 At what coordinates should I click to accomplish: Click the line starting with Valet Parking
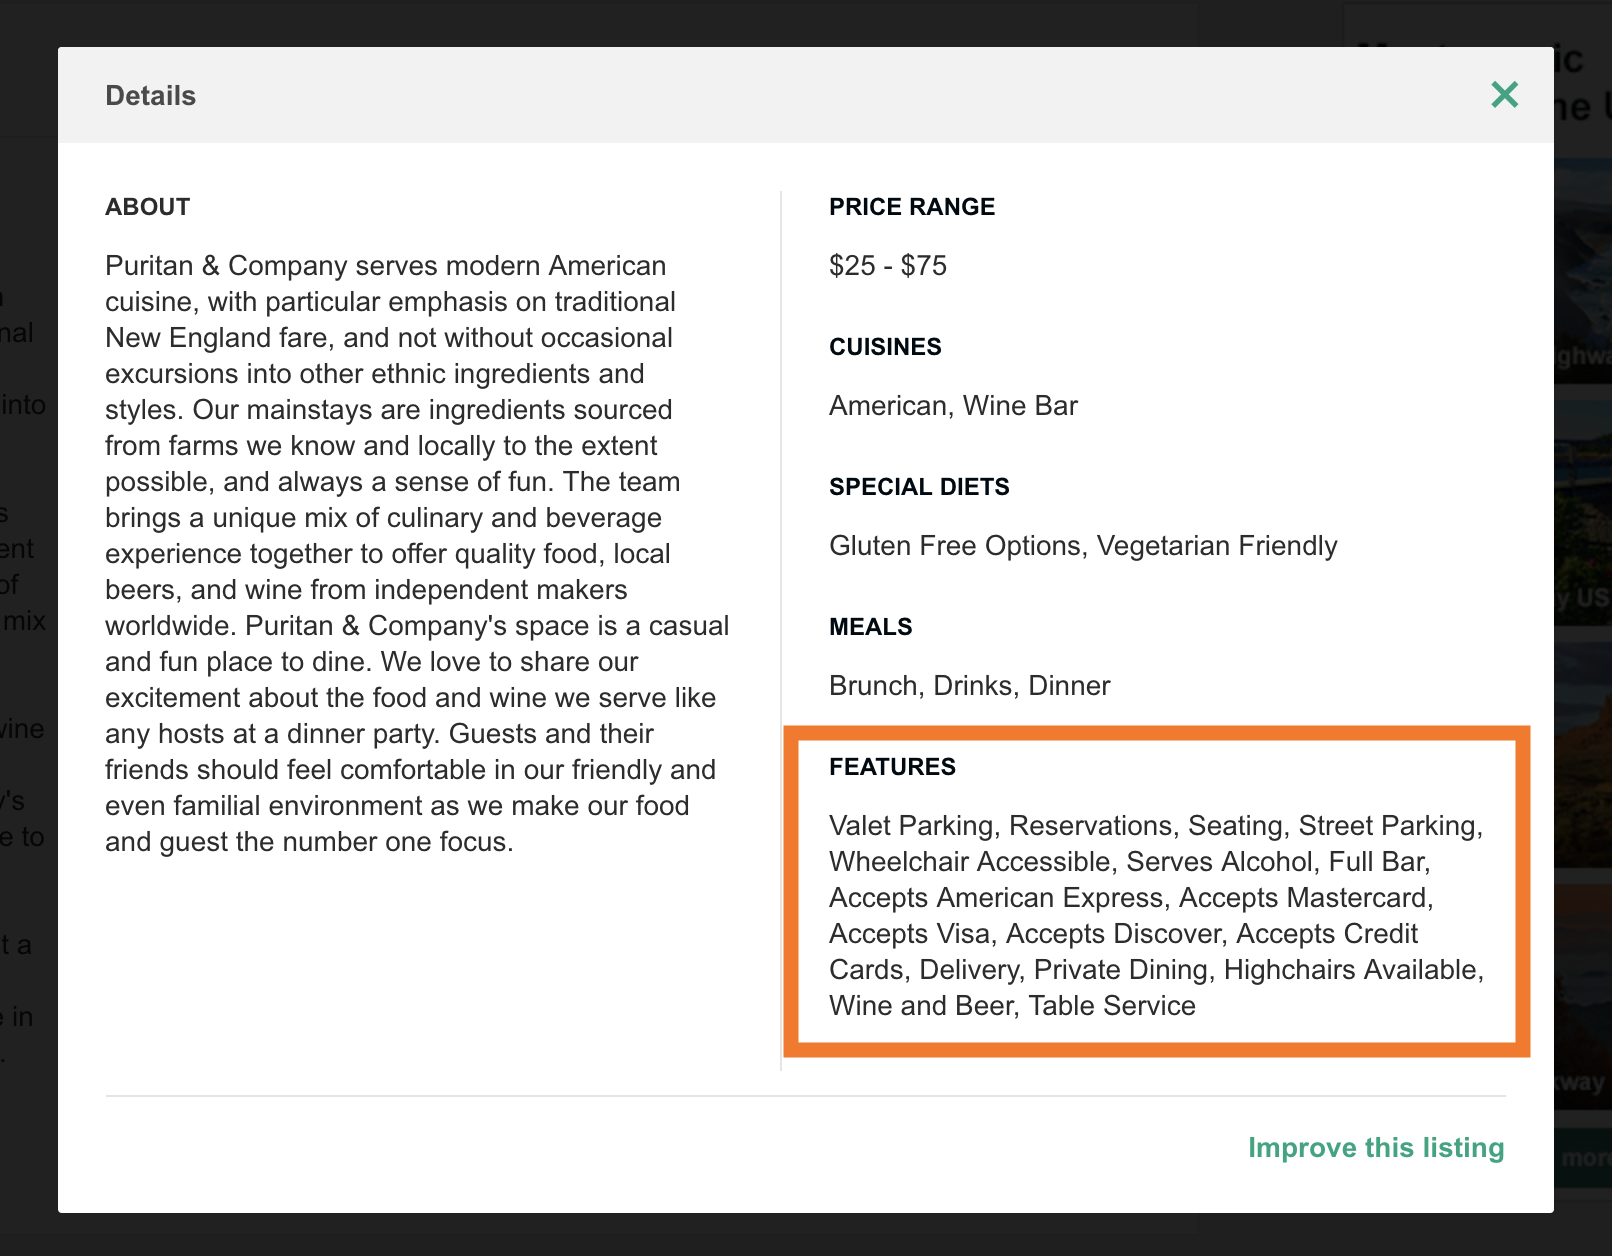click(1156, 826)
